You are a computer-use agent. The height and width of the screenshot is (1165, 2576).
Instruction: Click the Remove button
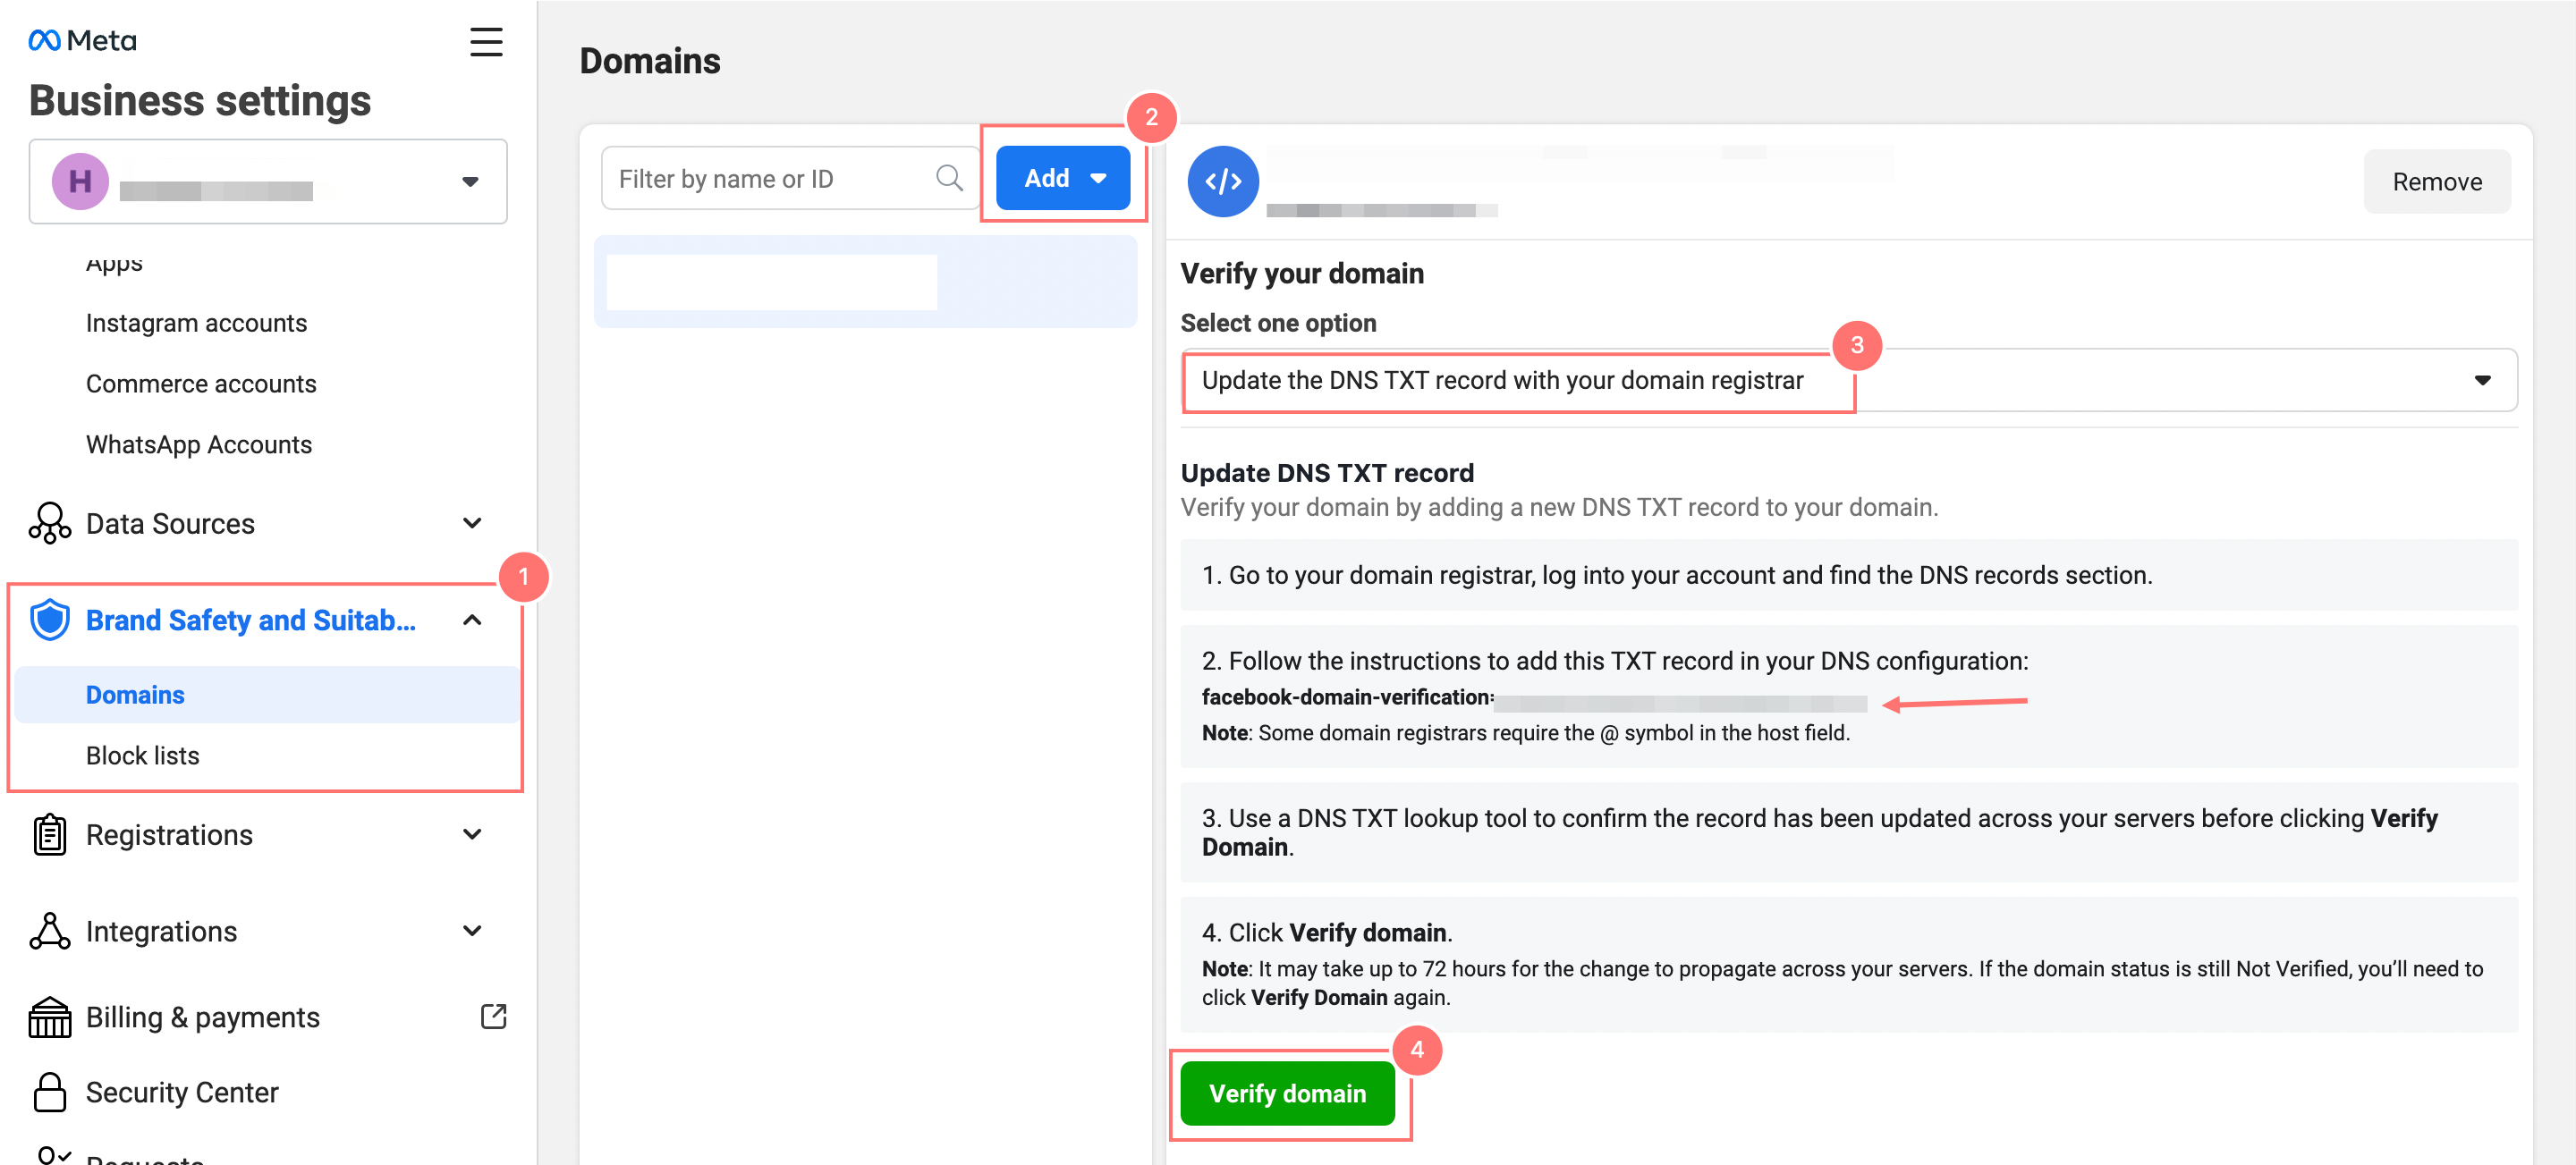pos(2436,181)
